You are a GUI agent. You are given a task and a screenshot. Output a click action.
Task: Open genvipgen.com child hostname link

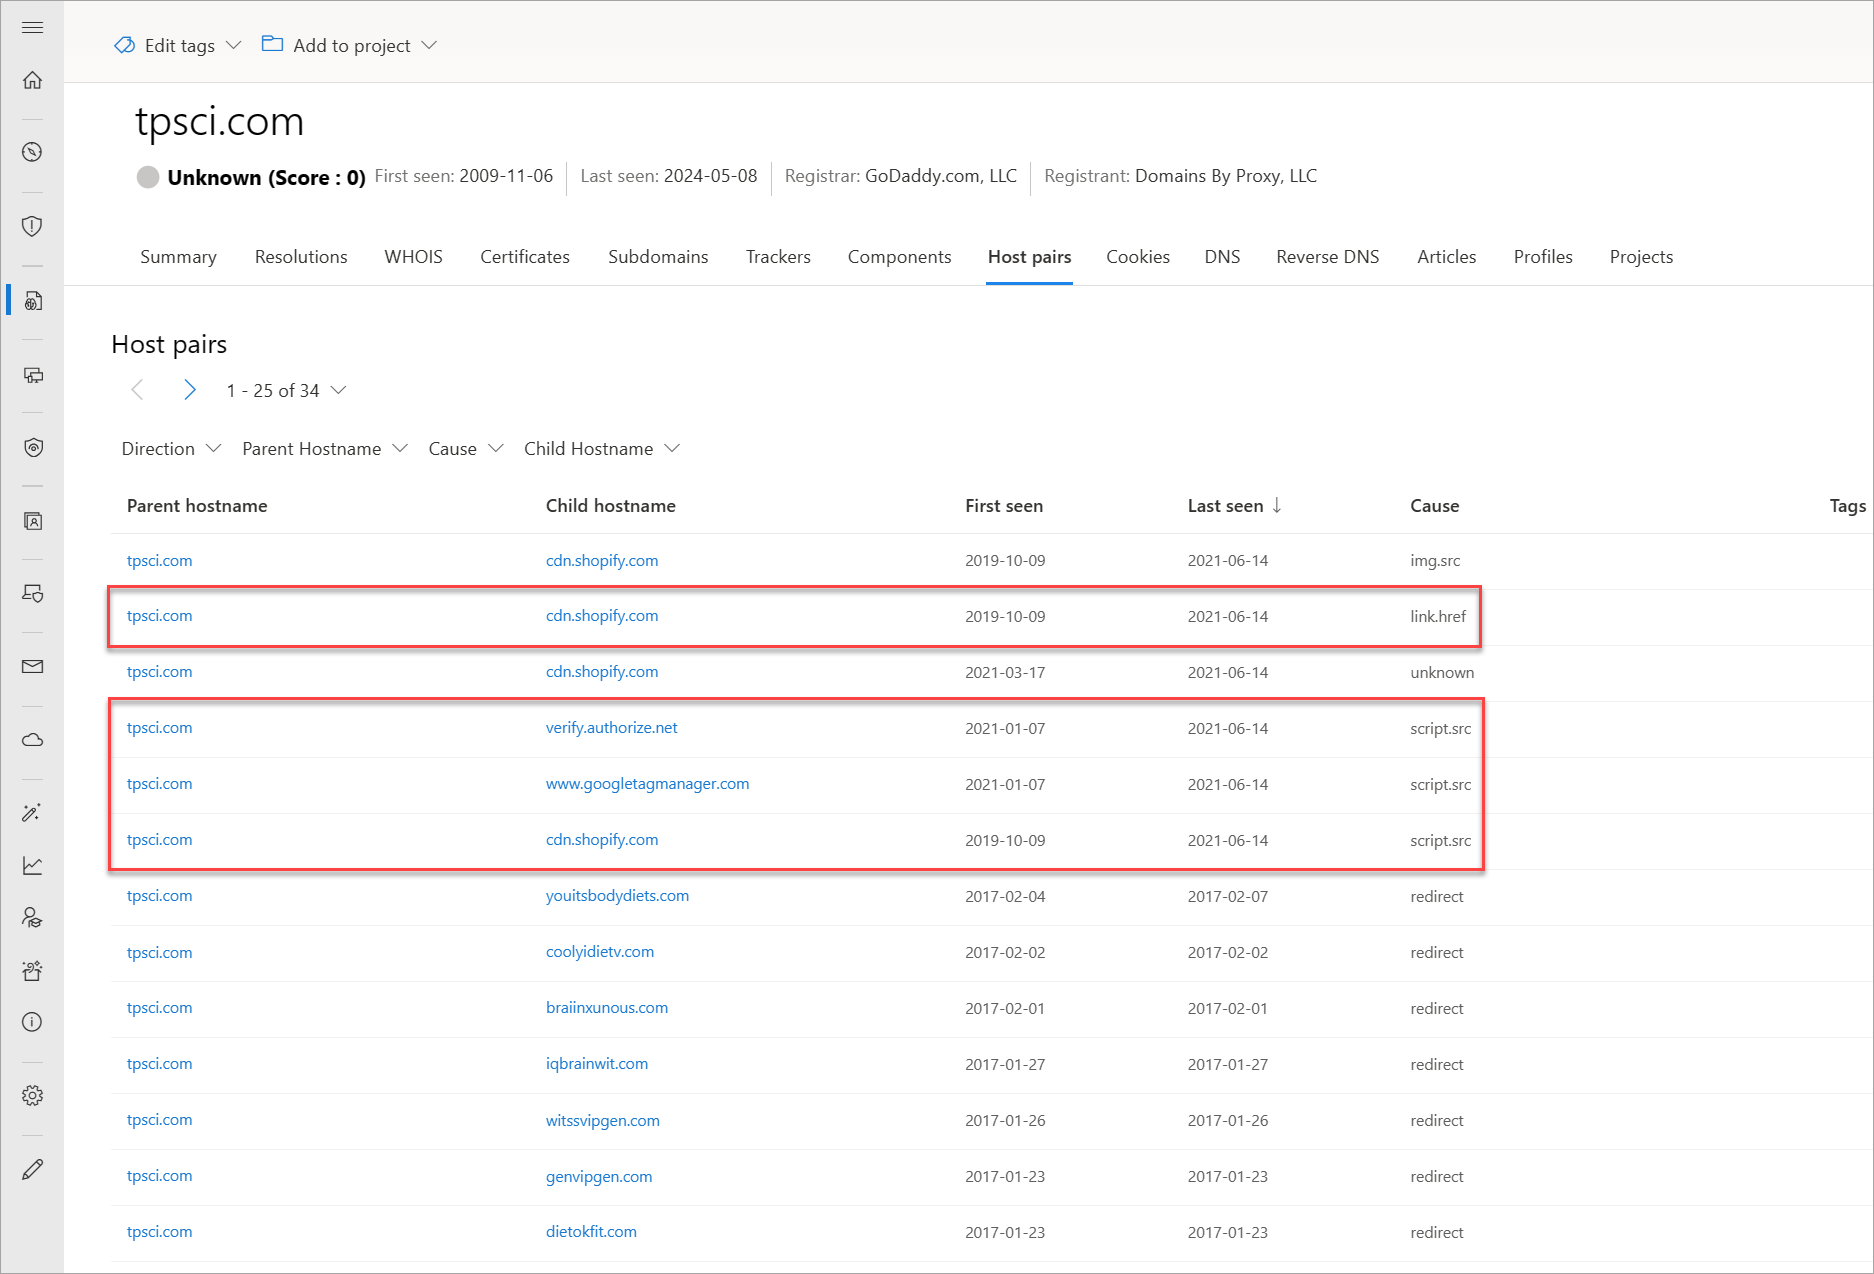[x=599, y=1176]
